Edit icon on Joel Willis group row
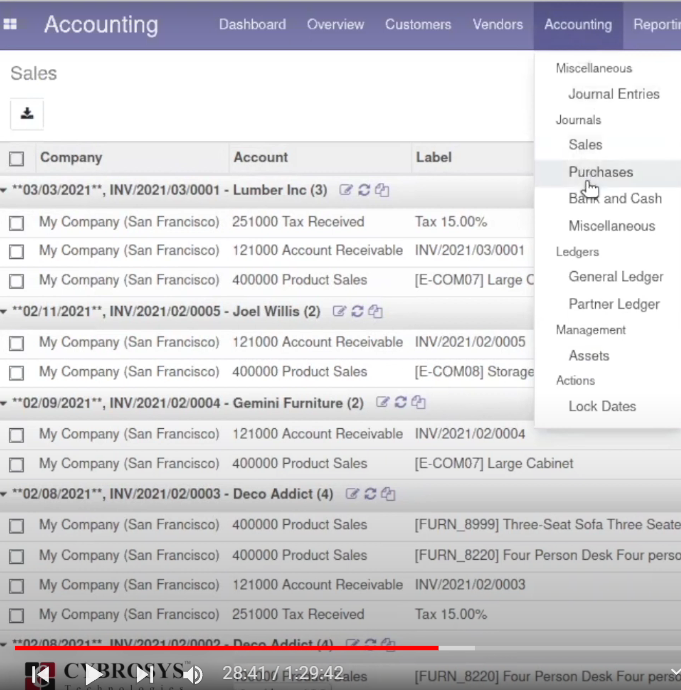 coord(339,312)
